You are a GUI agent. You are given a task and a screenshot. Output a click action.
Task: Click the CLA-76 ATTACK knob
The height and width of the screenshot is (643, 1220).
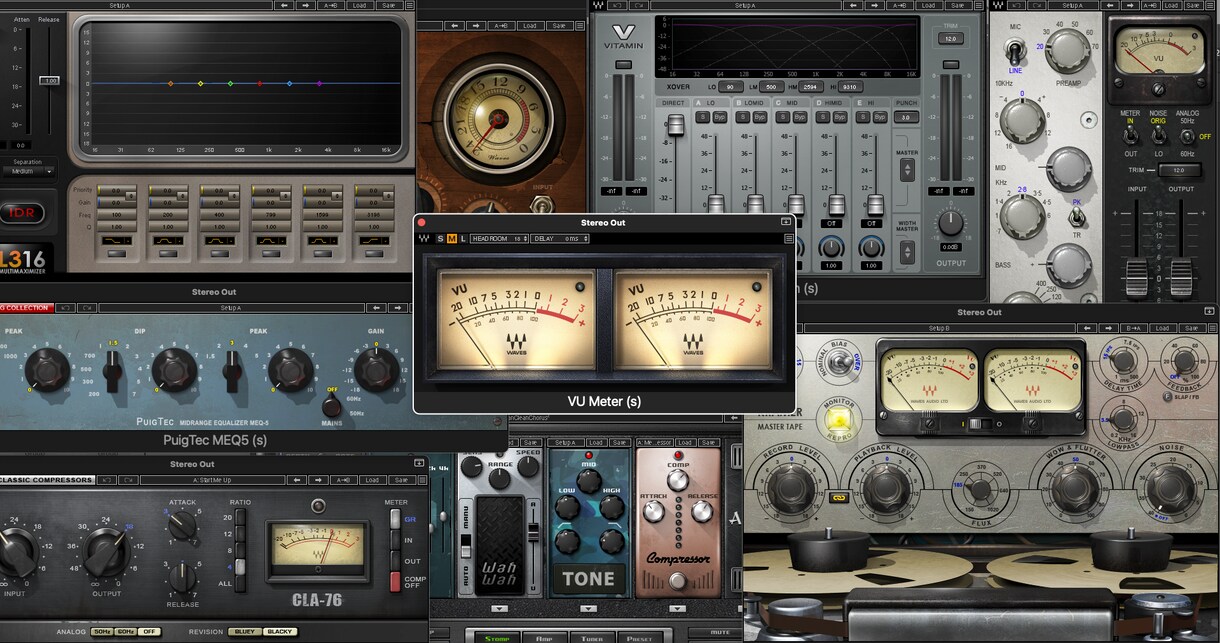pyautogui.click(x=182, y=526)
